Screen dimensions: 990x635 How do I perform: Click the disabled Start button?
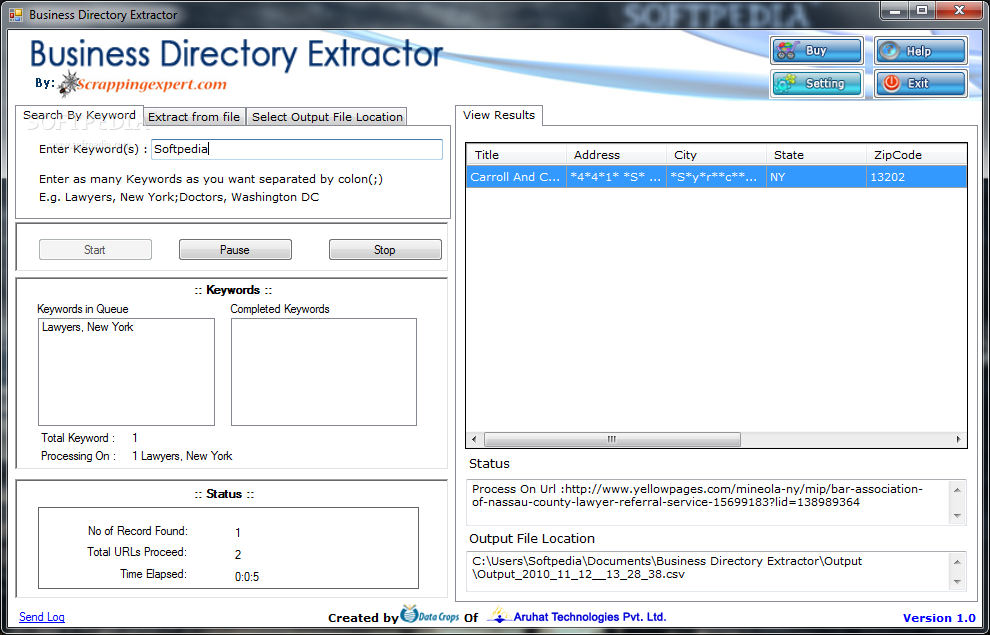[x=95, y=250]
